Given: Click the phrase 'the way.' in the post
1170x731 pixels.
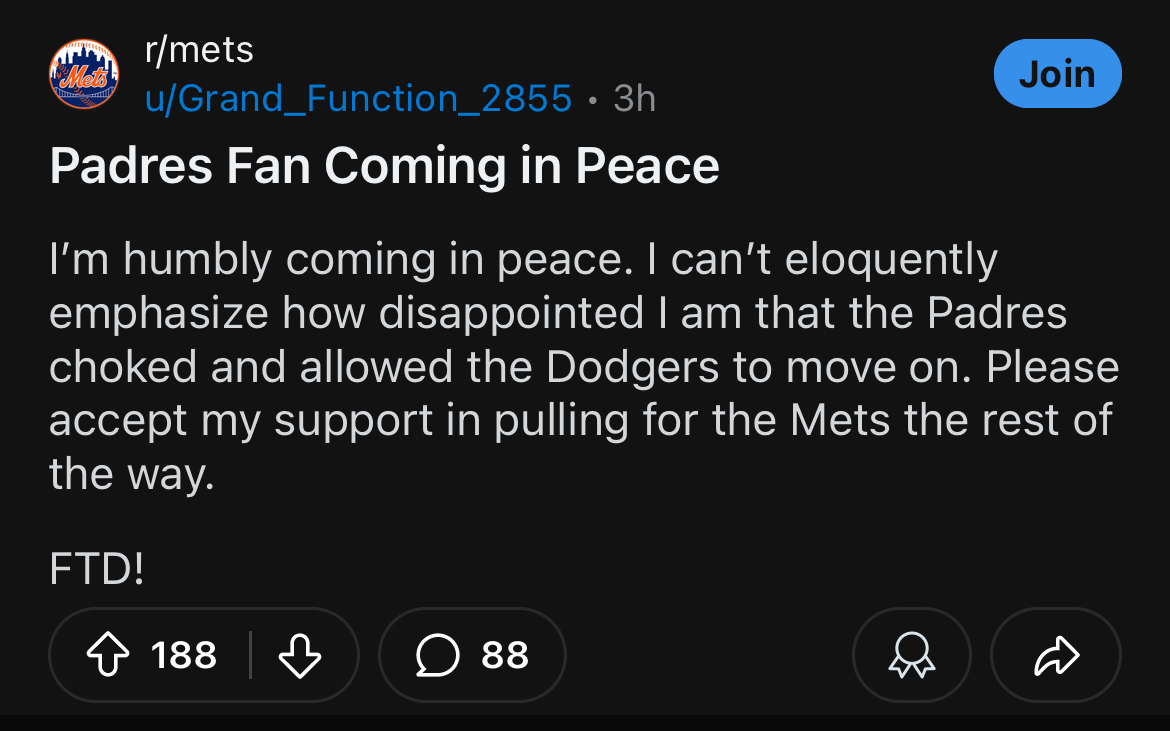Looking at the screenshot, I should pyautogui.click(x=131, y=474).
